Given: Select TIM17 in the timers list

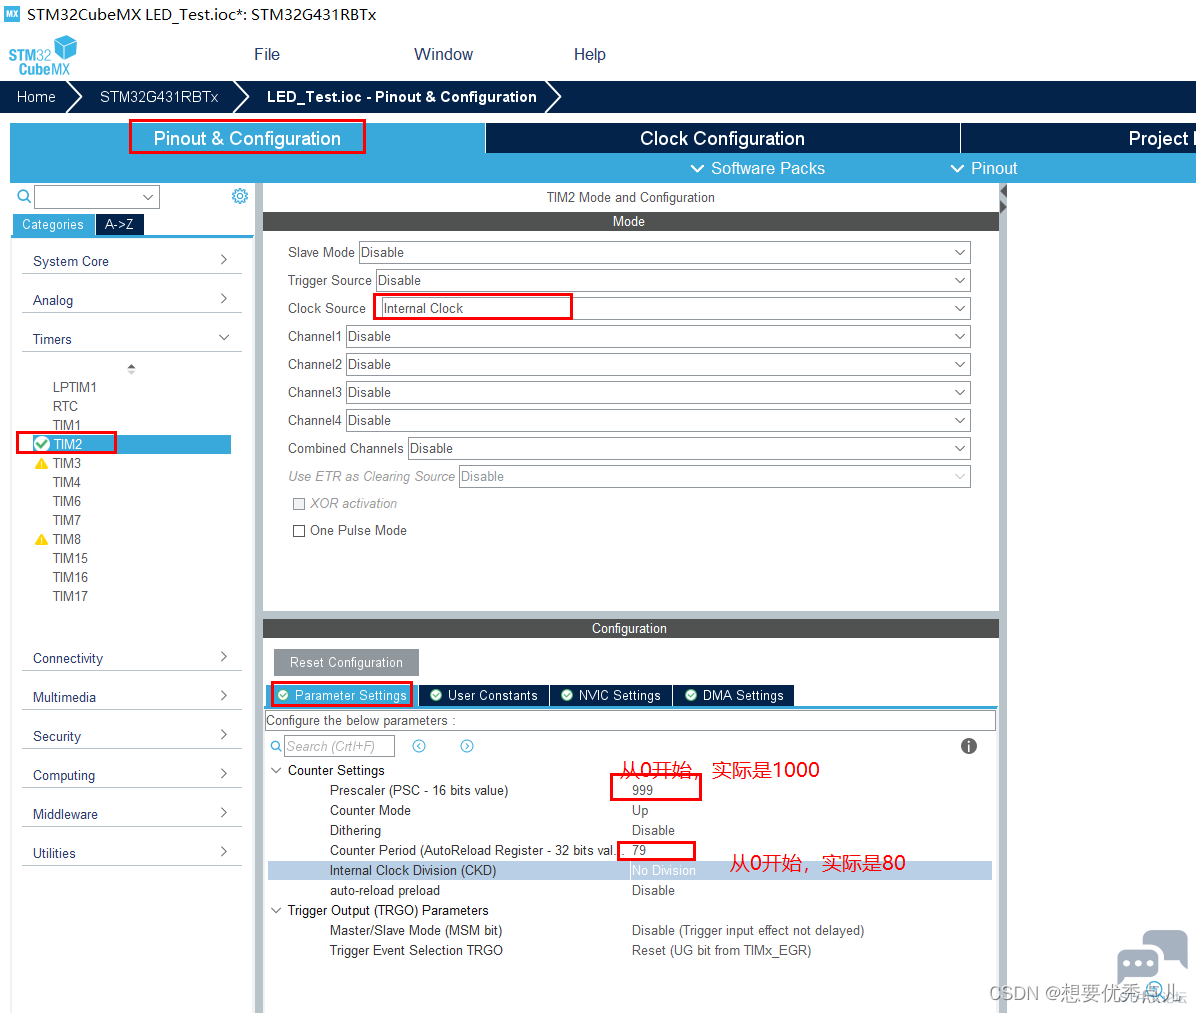Looking at the screenshot, I should 70,597.
